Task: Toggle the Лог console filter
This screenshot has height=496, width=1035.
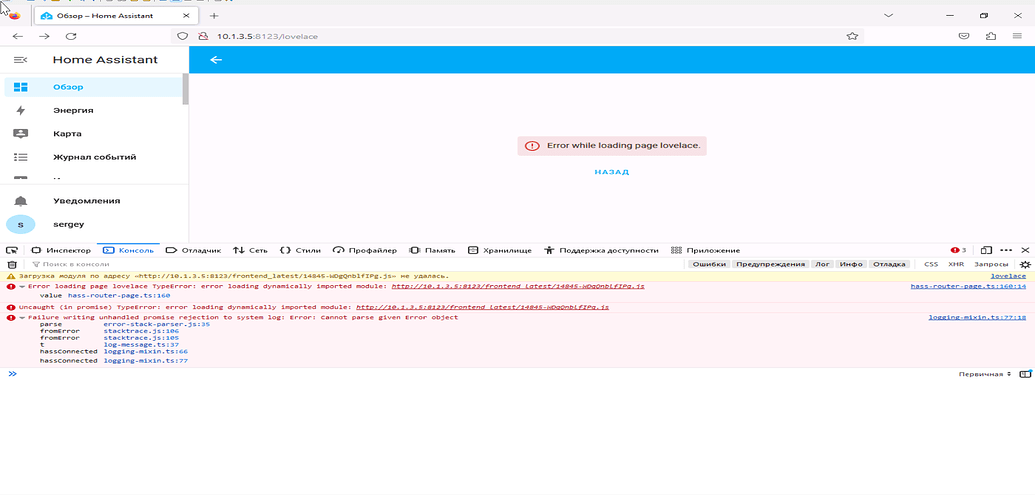Action: (822, 264)
